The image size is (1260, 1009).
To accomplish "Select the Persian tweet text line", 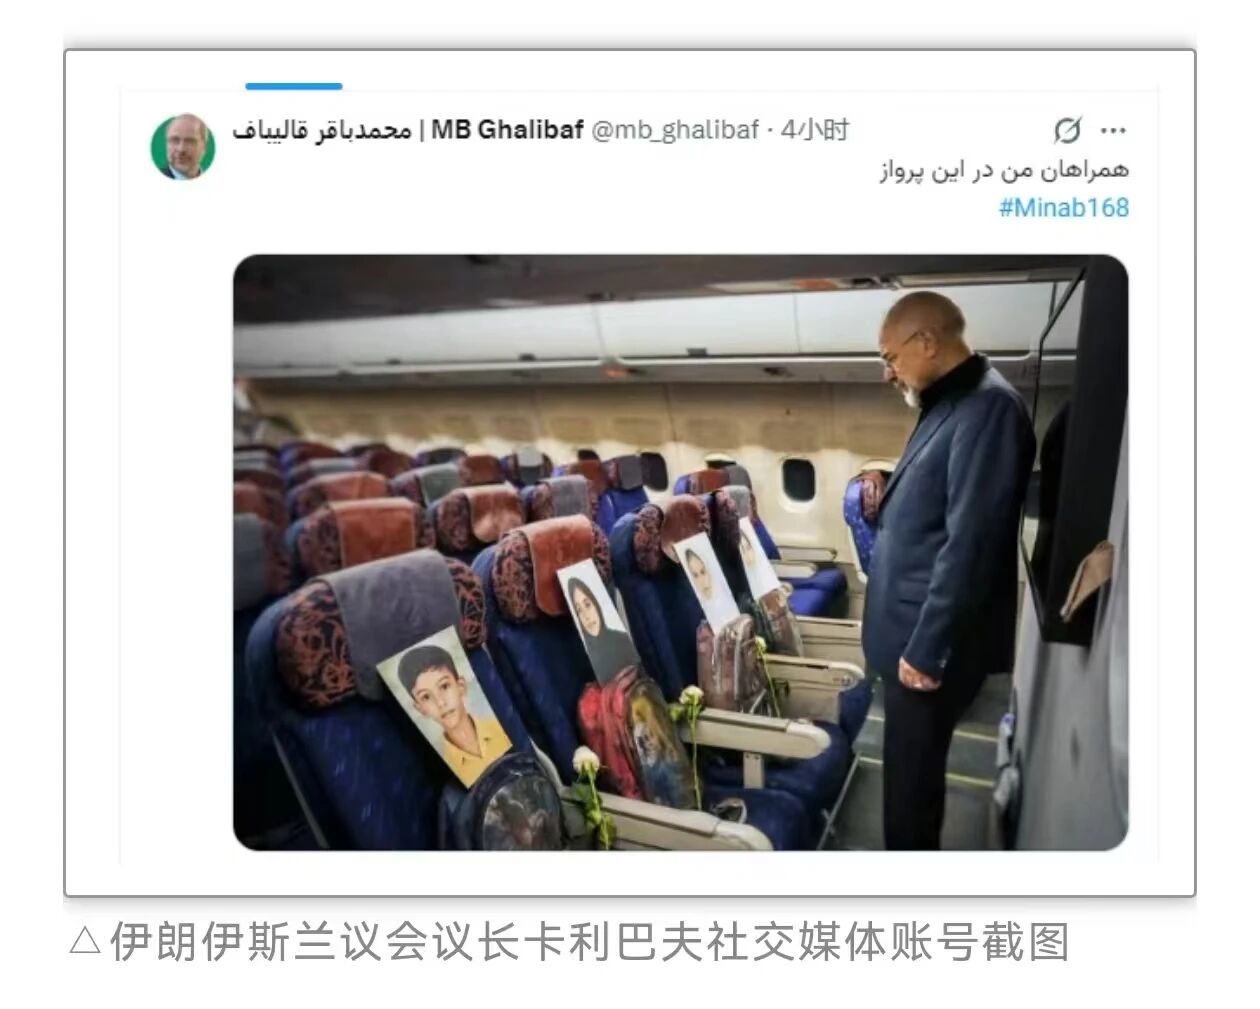I will coord(1004,170).
